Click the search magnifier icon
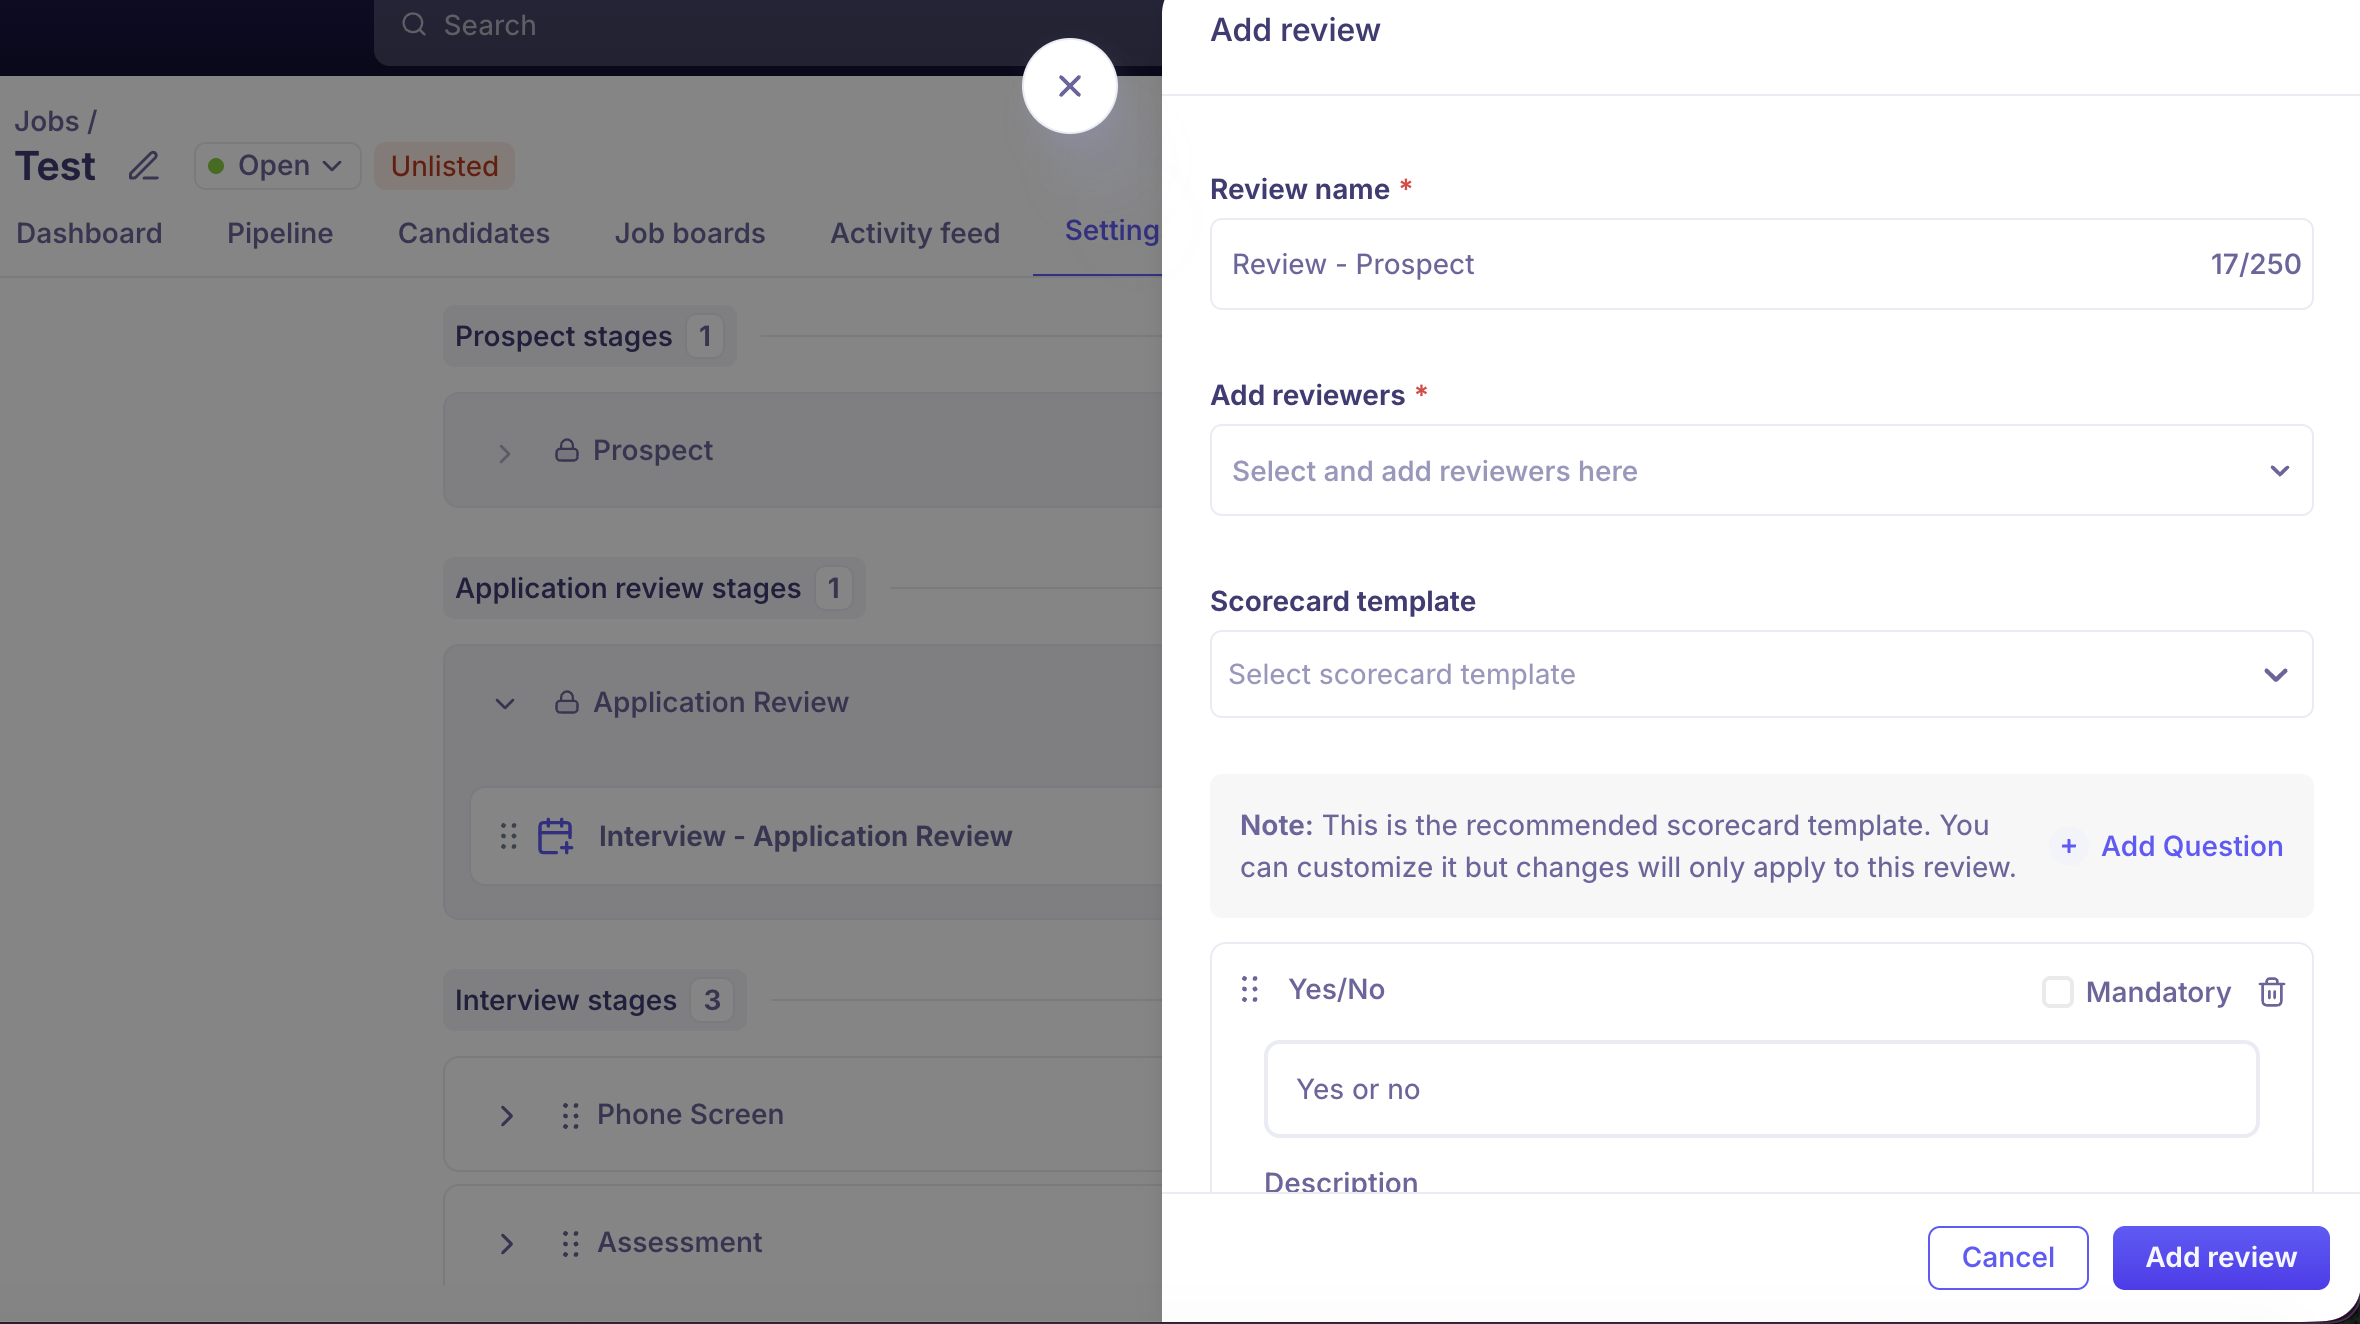Screen dimensions: 2360x1324 (414, 25)
